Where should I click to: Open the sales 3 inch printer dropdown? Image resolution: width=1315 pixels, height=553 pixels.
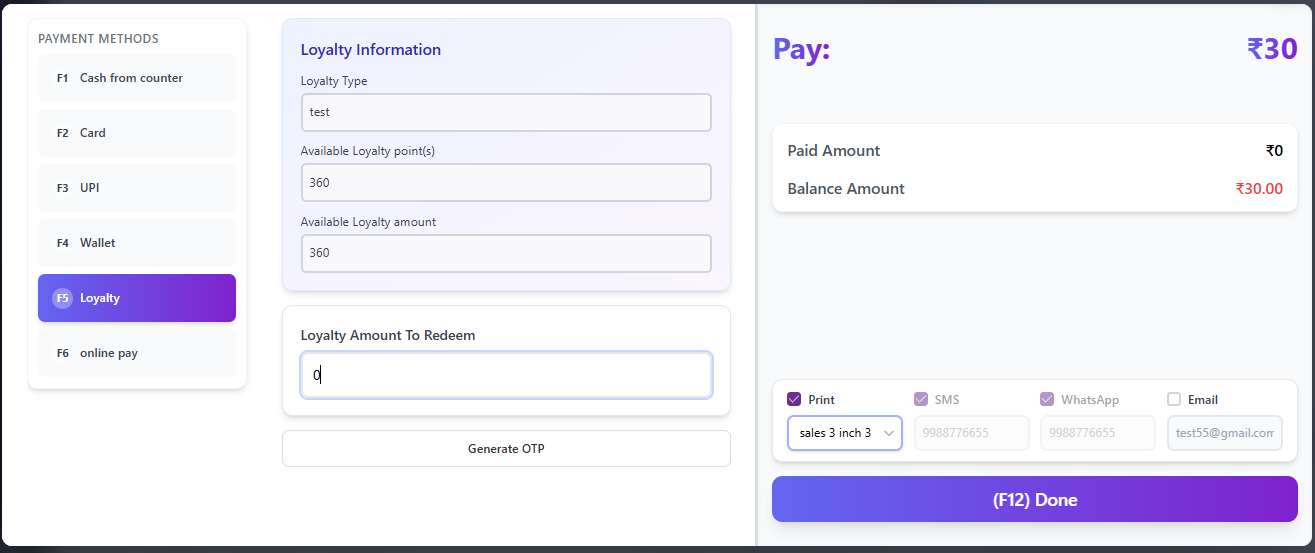click(845, 433)
